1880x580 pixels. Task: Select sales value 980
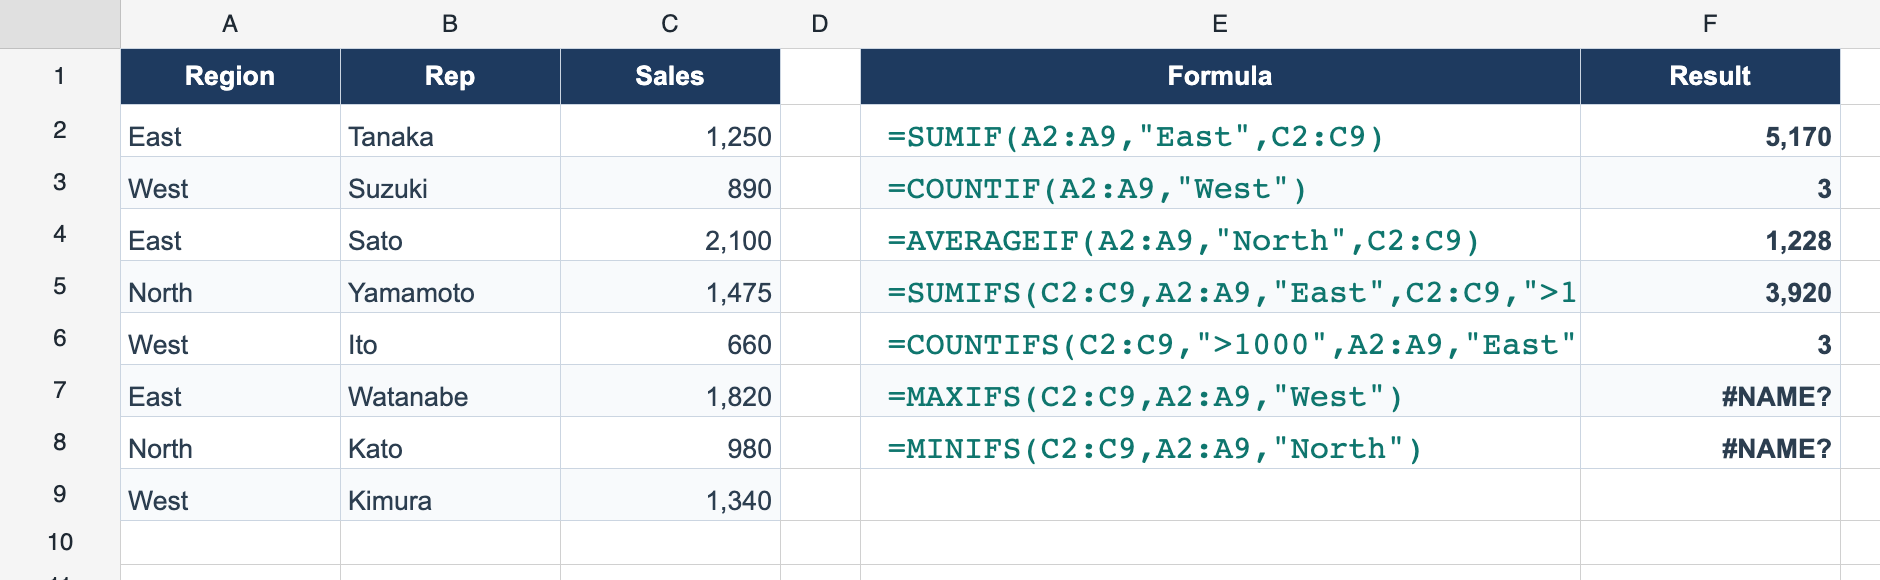coord(670,443)
